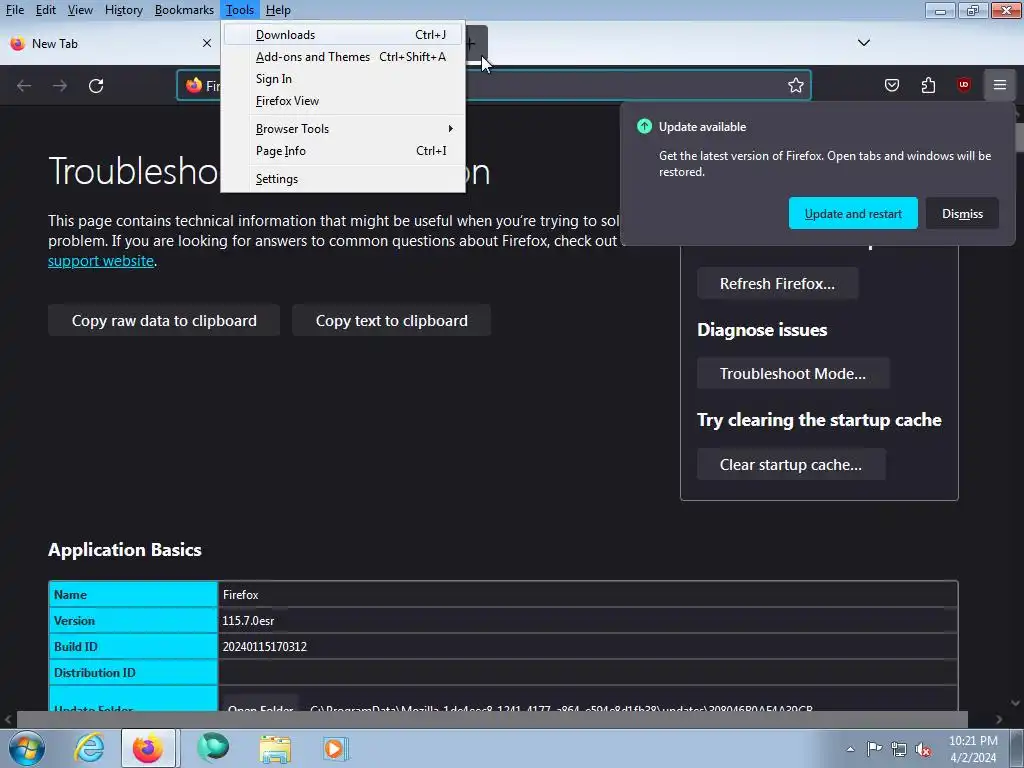
Task: Click the network tray icon
Action: 899,749
